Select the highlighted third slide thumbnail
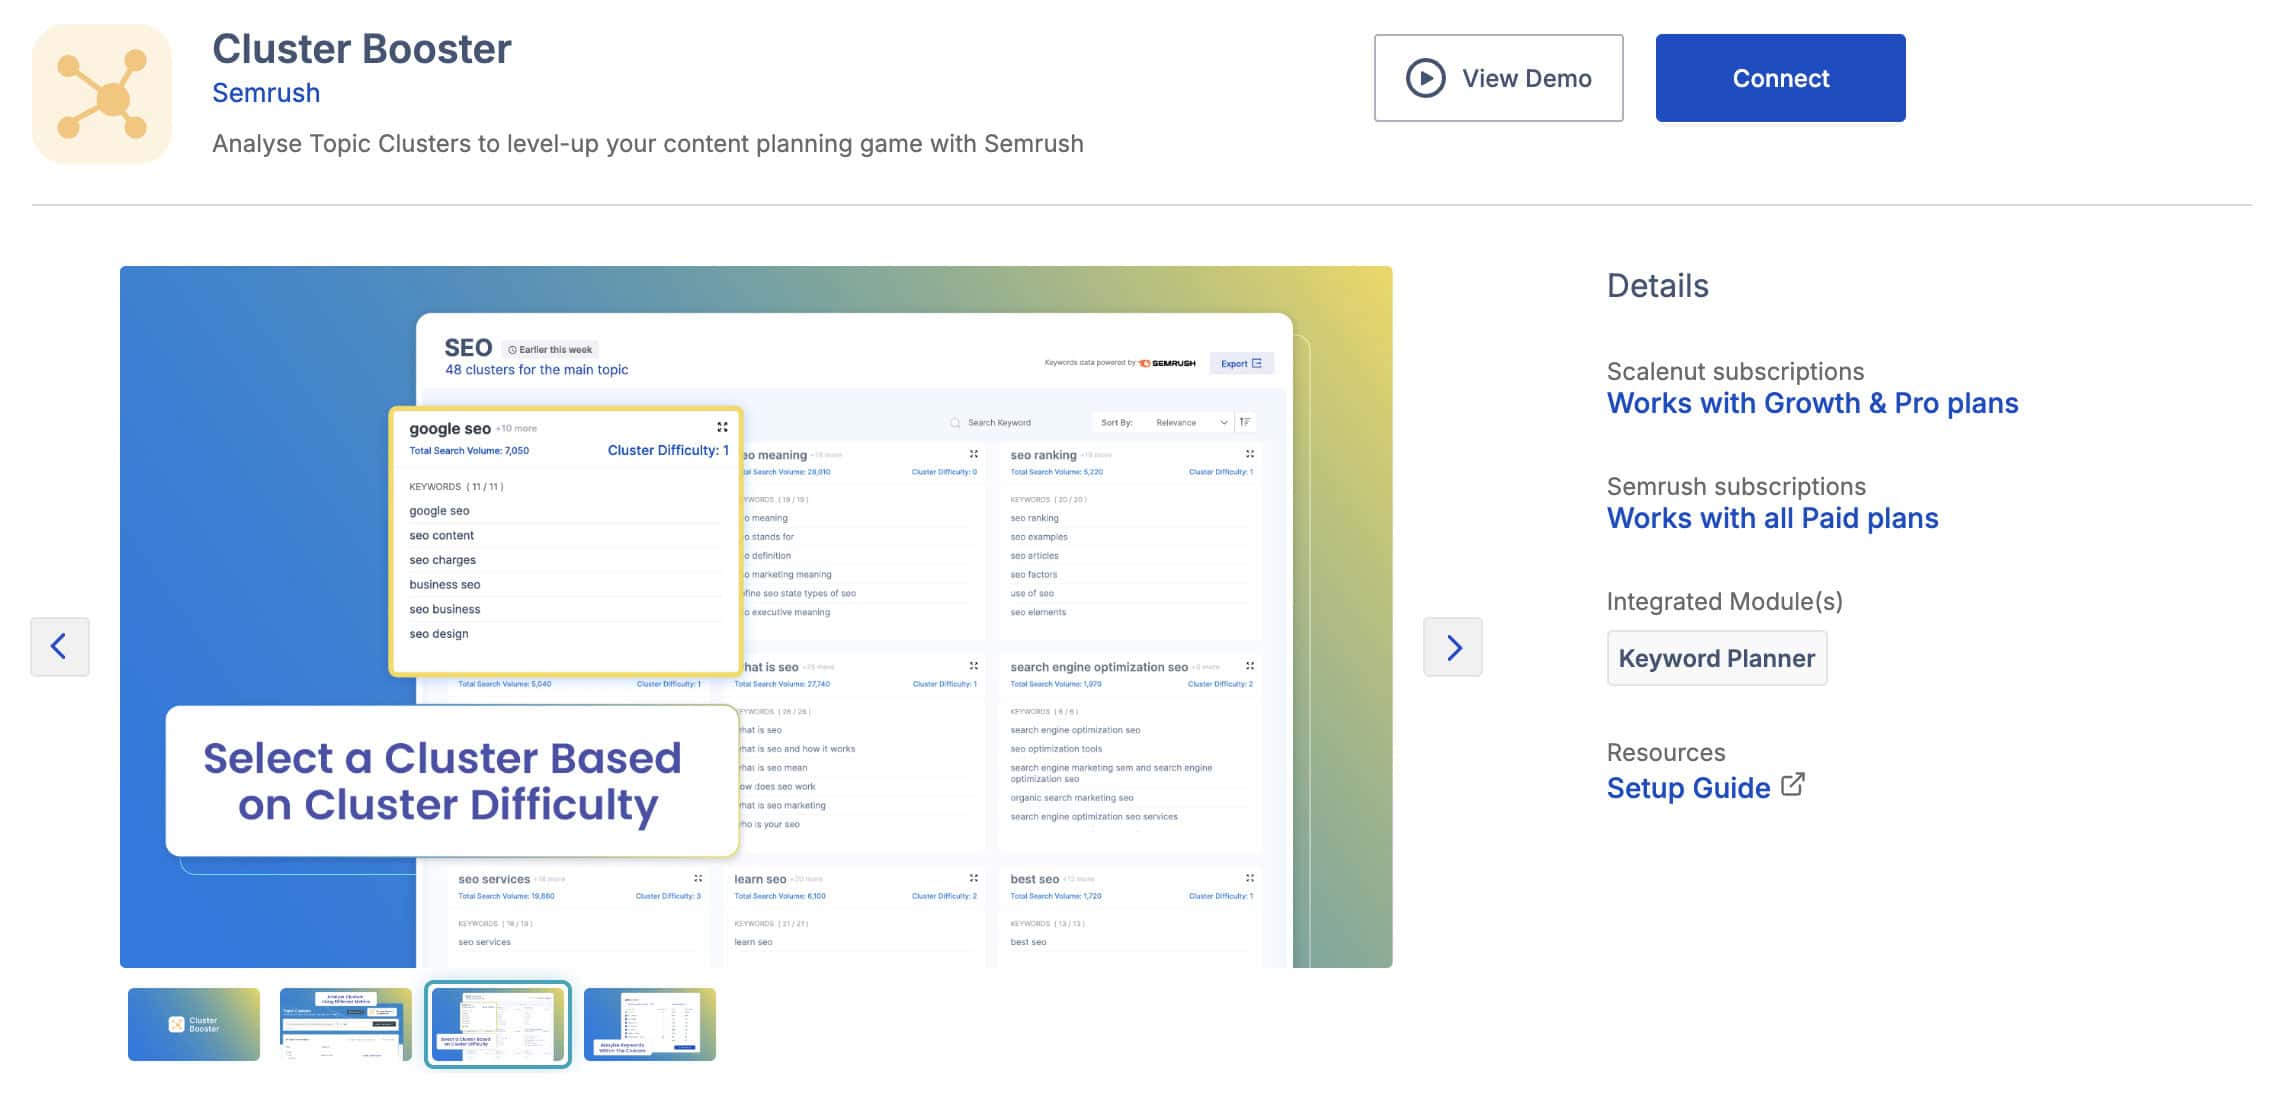 498,1024
